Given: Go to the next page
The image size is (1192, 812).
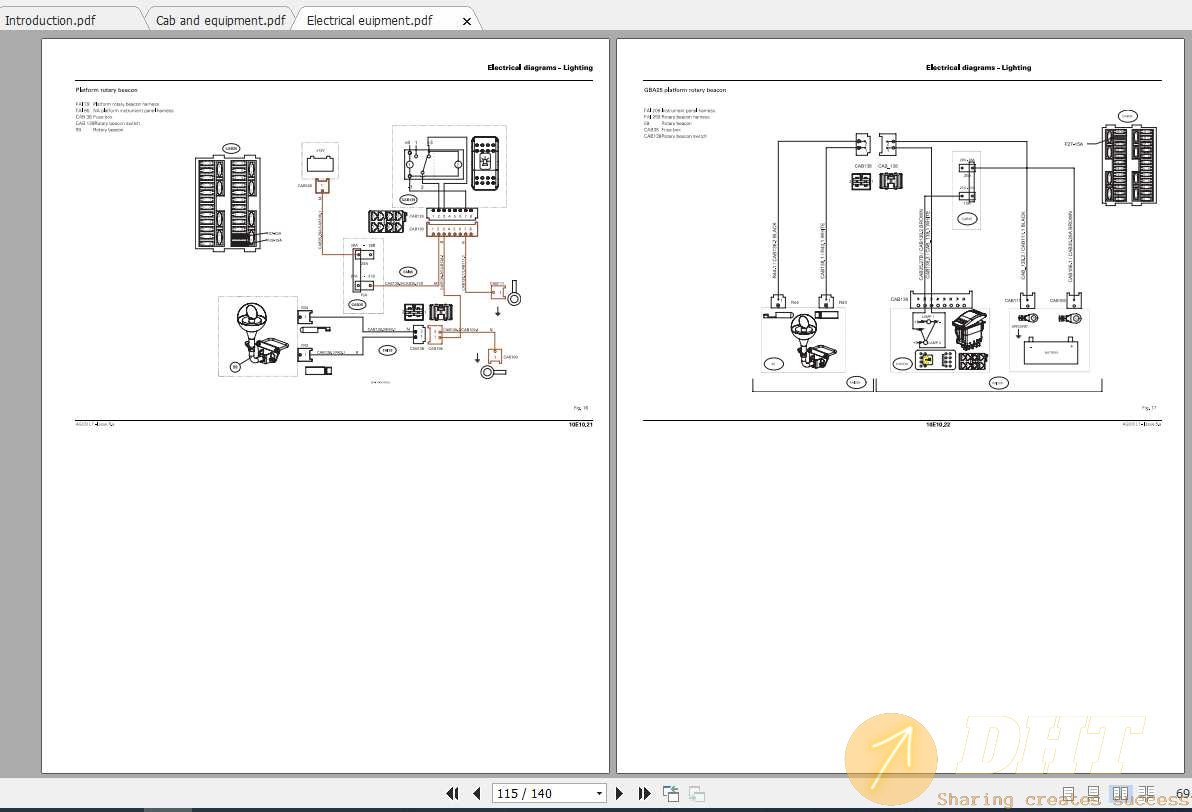Looking at the screenshot, I should [620, 793].
